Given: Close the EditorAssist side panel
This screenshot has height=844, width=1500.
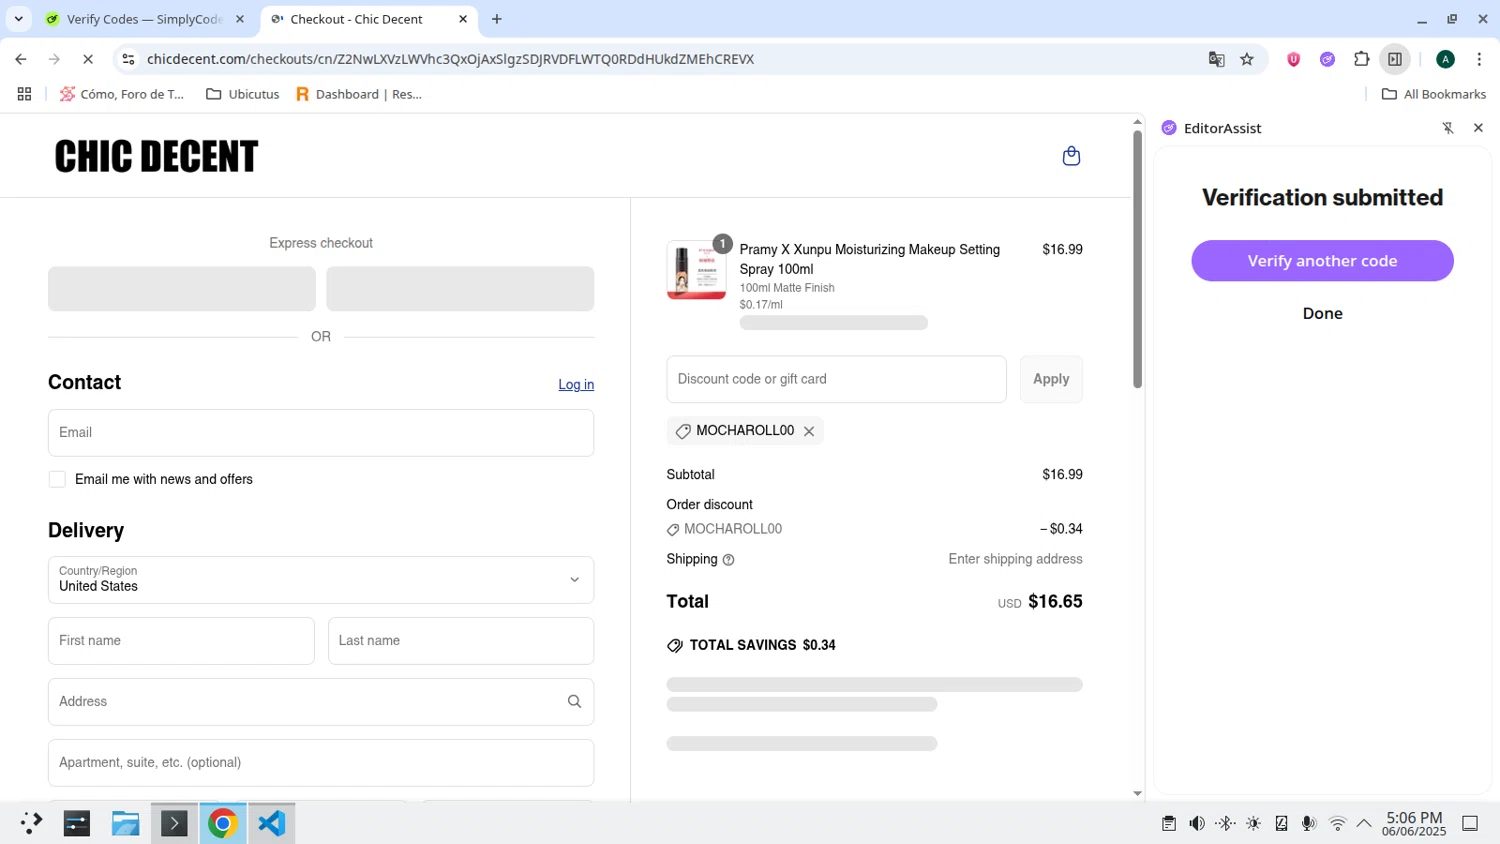Looking at the screenshot, I should point(1478,128).
